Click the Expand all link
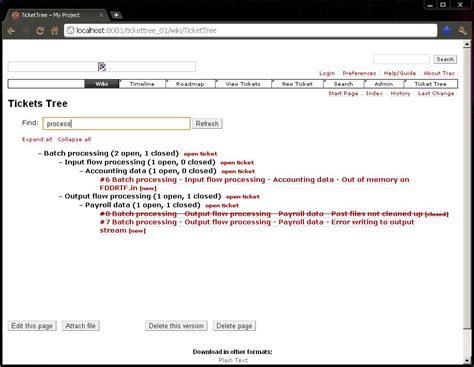The height and width of the screenshot is (367, 474). pos(37,139)
